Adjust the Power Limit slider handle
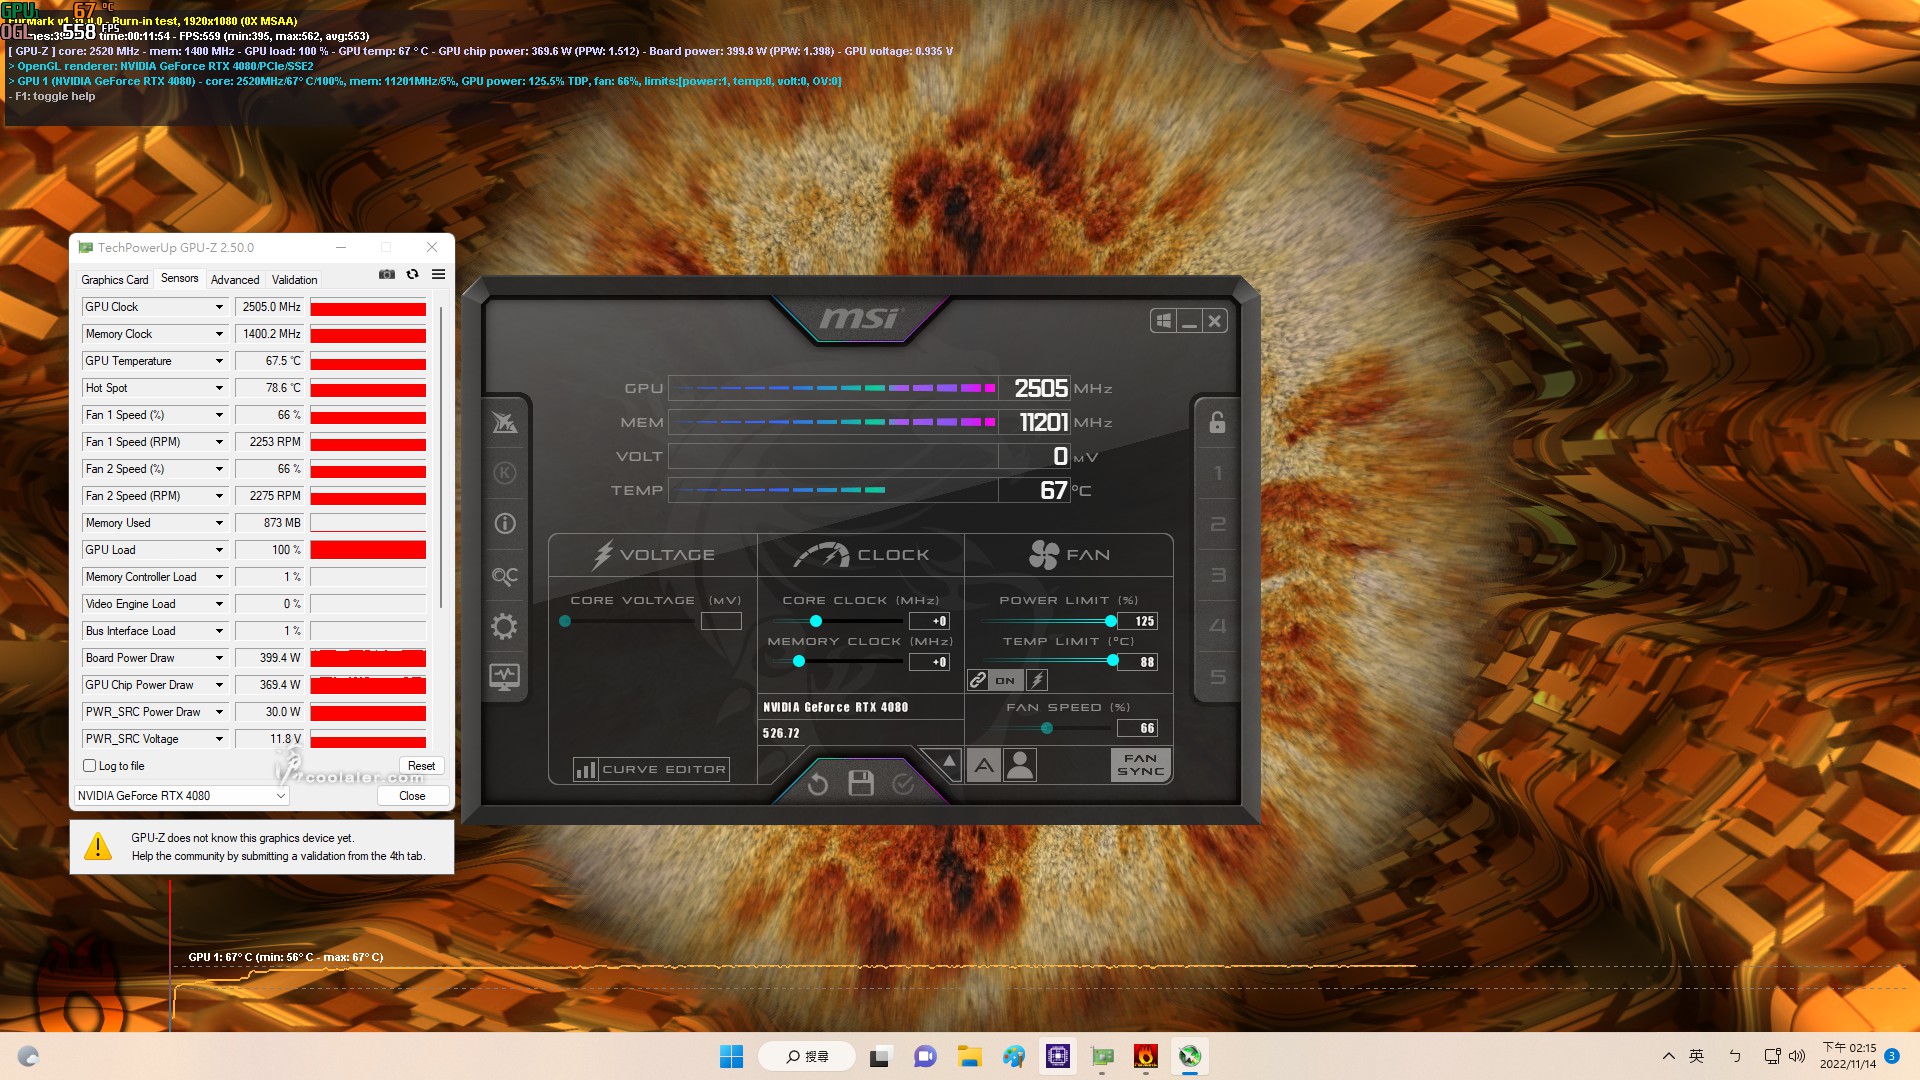The height and width of the screenshot is (1080, 1920). click(1111, 621)
